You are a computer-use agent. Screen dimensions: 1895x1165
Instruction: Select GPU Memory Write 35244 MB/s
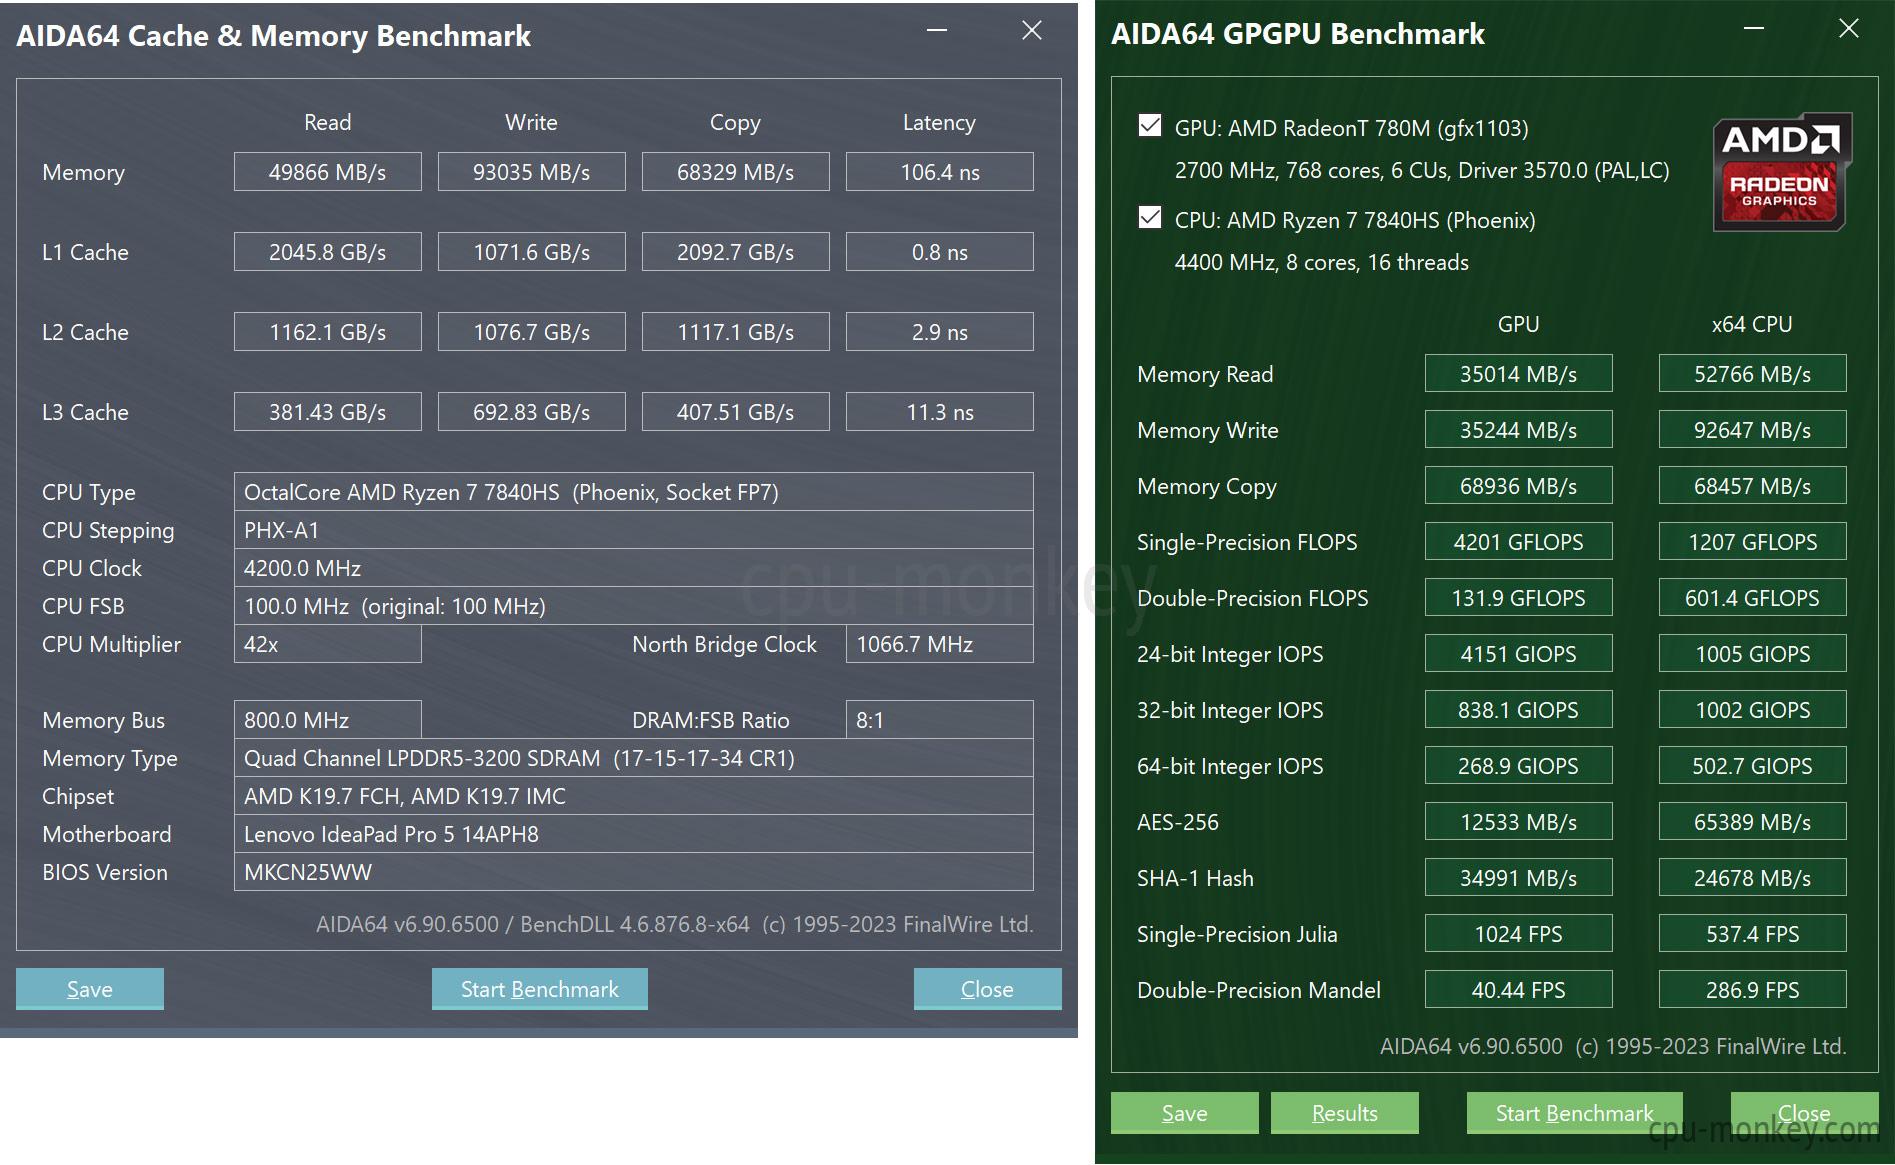click(1519, 430)
